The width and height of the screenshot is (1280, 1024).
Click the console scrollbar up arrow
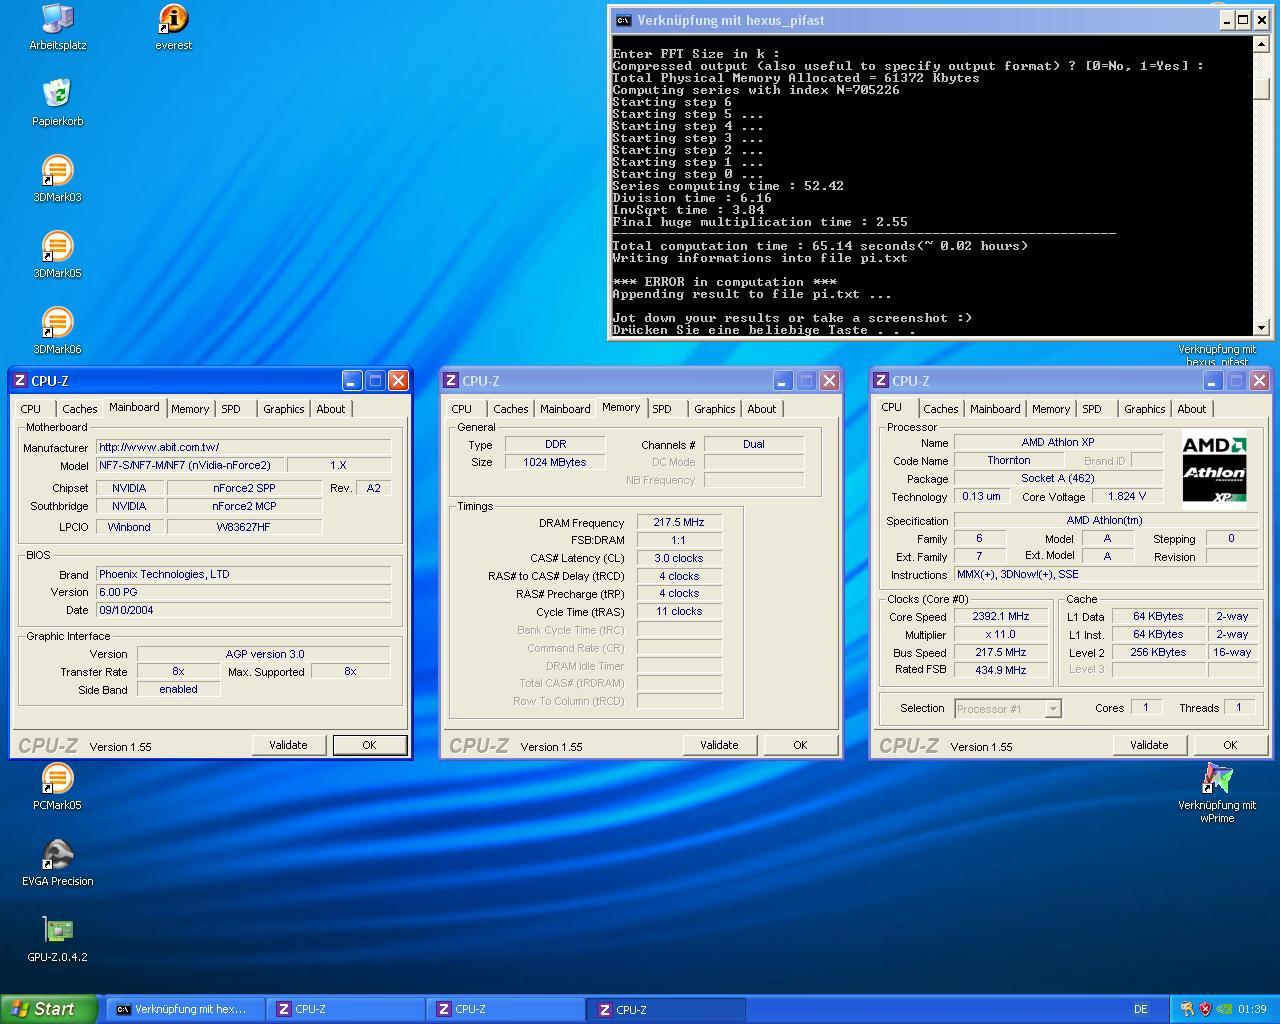point(1261,44)
